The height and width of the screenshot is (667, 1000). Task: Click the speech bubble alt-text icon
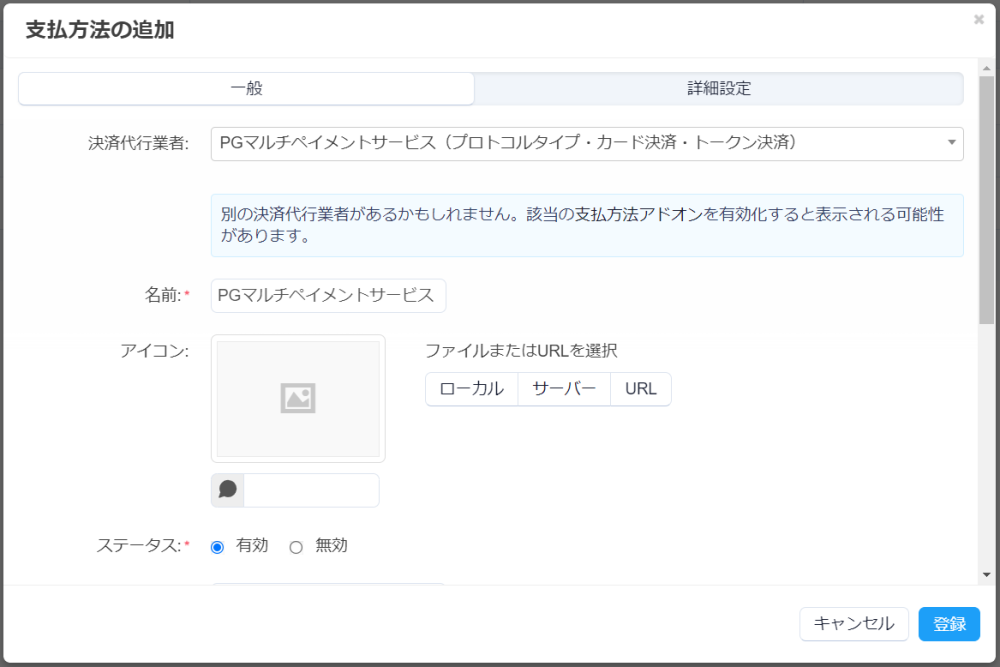tap(228, 490)
